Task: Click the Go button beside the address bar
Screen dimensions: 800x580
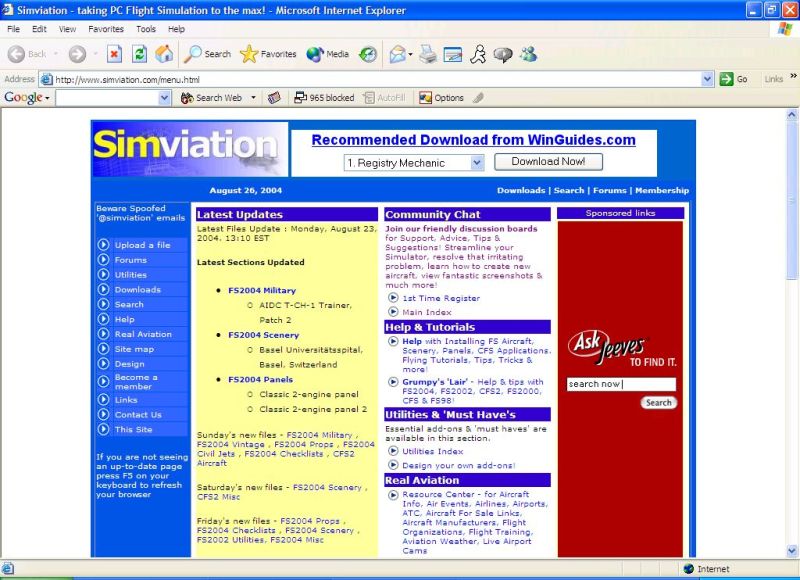Action: pyautogui.click(x=734, y=79)
